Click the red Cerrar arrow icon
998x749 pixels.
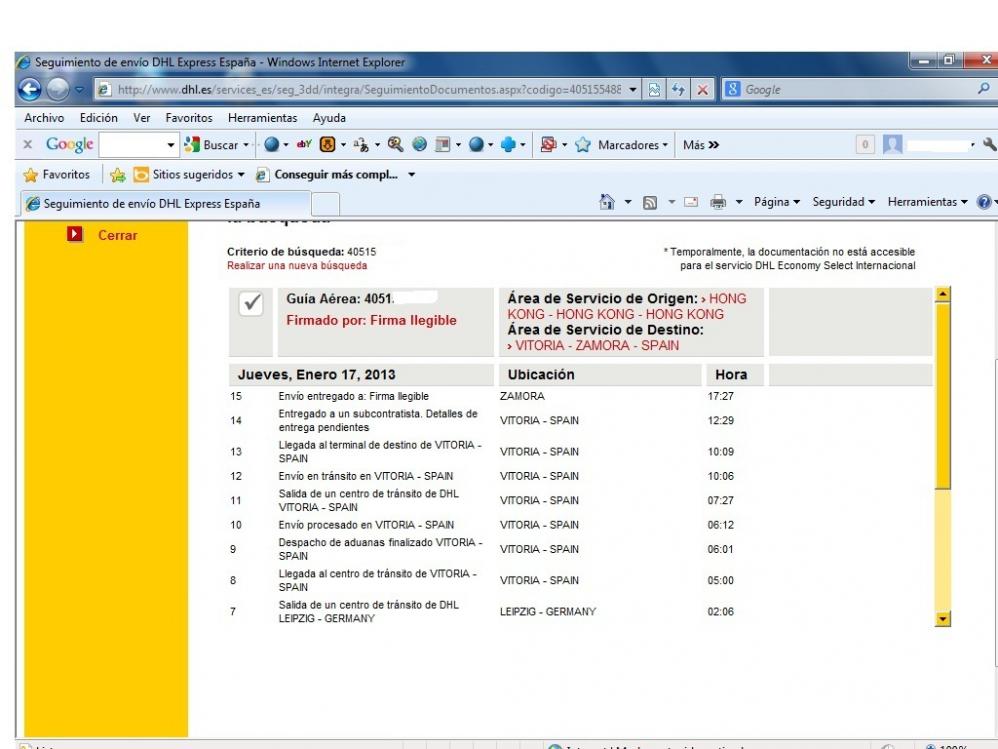click(x=75, y=234)
